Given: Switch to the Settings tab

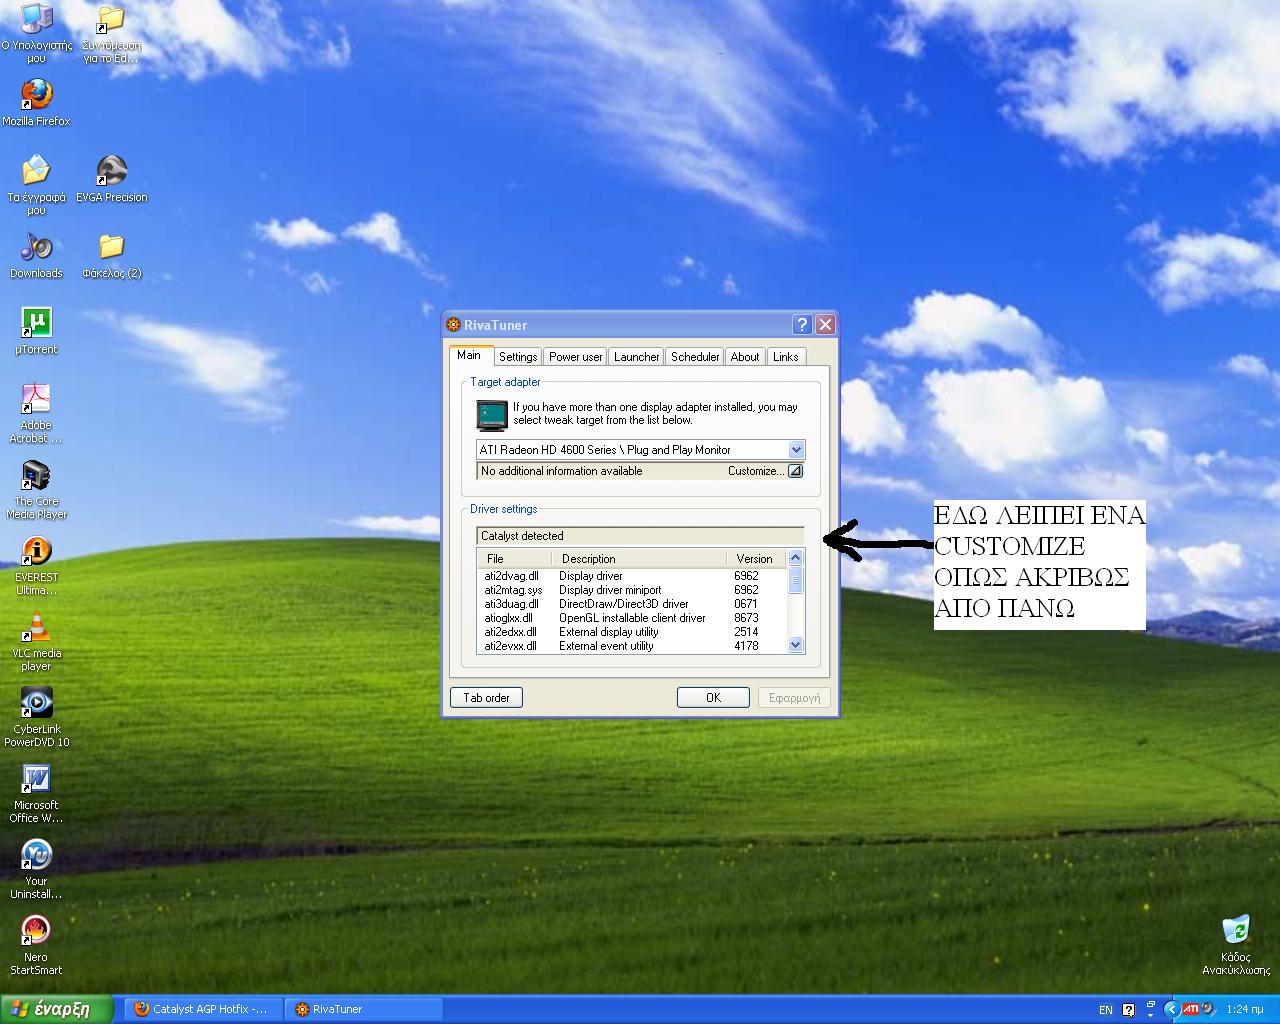Looking at the screenshot, I should 518,357.
